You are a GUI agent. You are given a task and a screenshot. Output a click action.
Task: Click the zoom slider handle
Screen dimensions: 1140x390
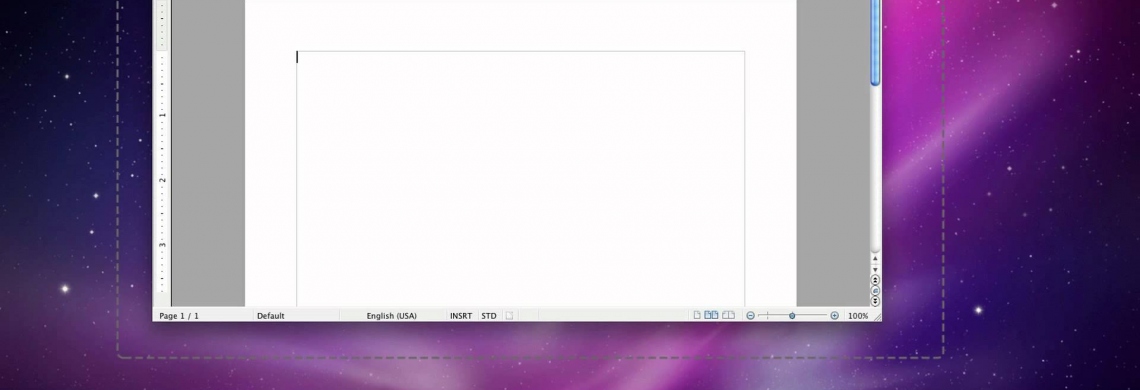click(792, 316)
